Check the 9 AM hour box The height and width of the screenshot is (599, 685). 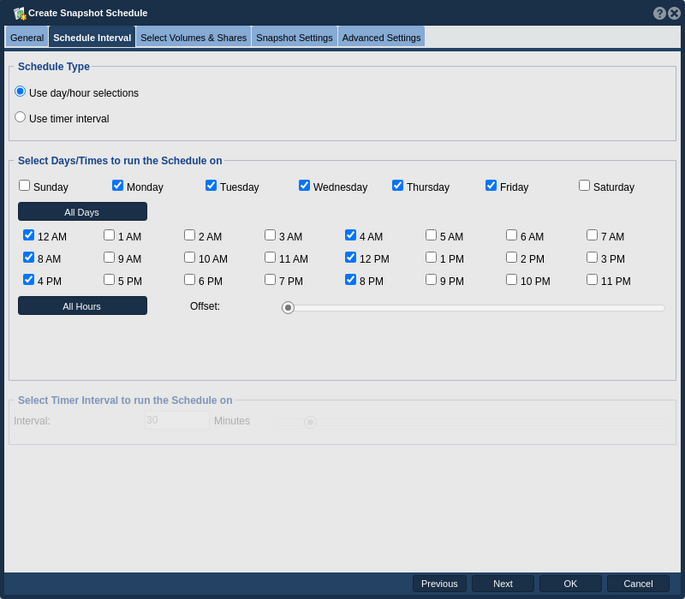(109, 257)
